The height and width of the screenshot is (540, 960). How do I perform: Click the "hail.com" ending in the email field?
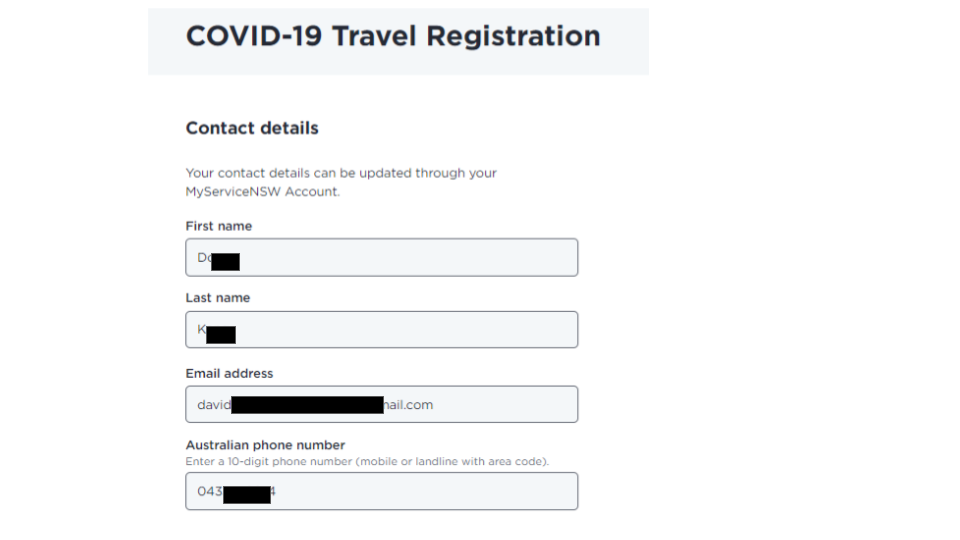click(408, 405)
